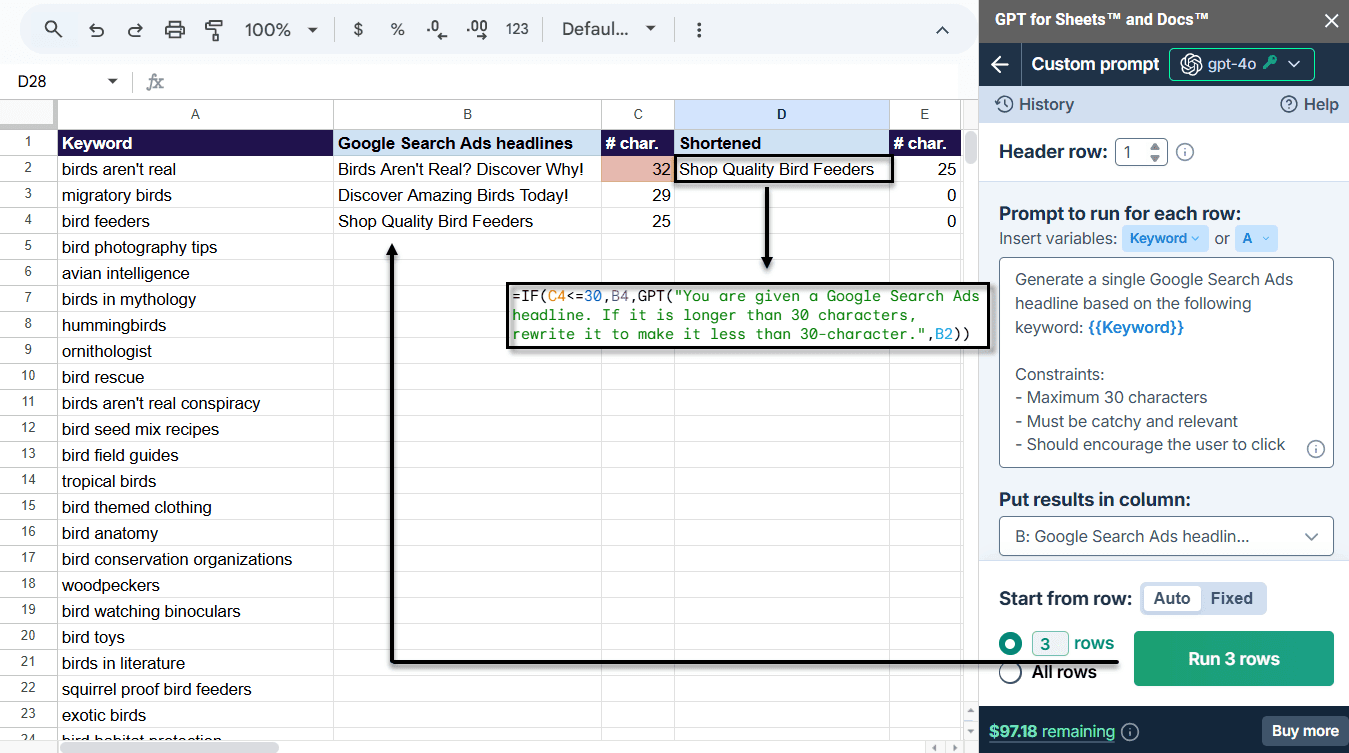This screenshot has width=1349, height=753.
Task: Select the All rows radio button
Action: pos(1010,672)
